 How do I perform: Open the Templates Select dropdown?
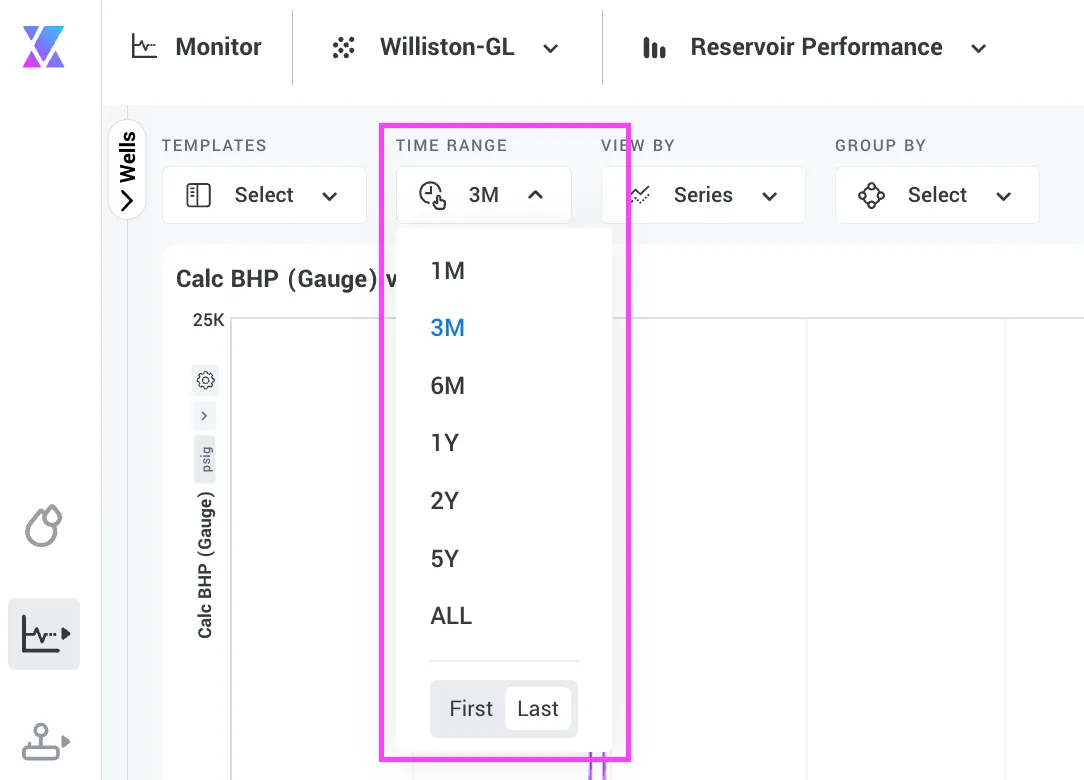pos(264,195)
